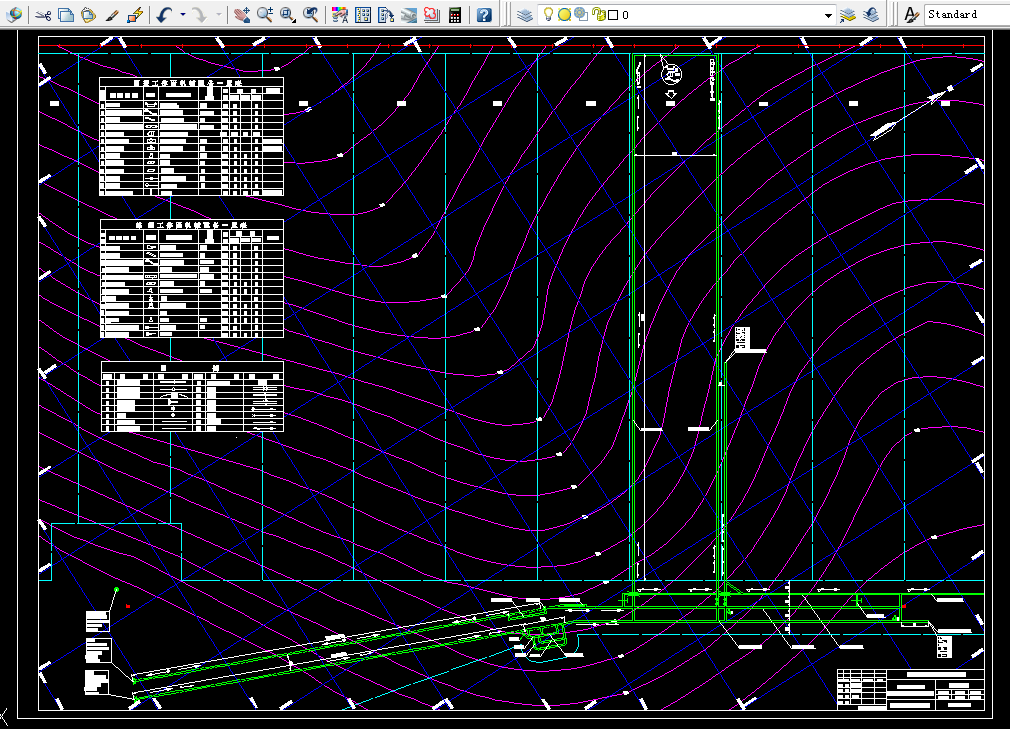
Task: Toggle layer 0 viewport freeze icon
Action: [580, 14]
